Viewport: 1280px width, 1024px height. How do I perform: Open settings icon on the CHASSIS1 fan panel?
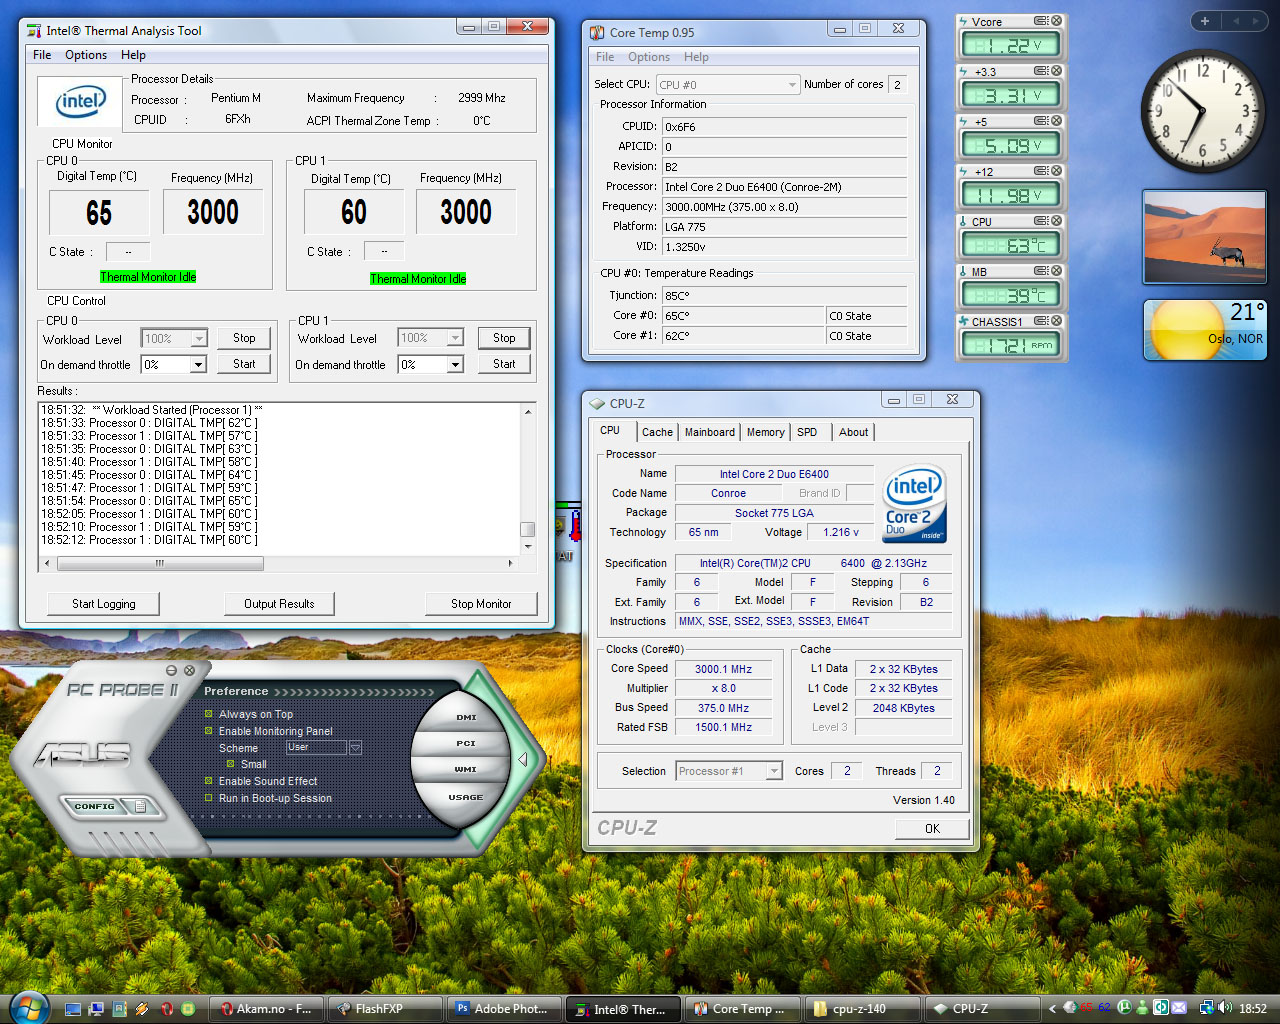coord(1041,321)
